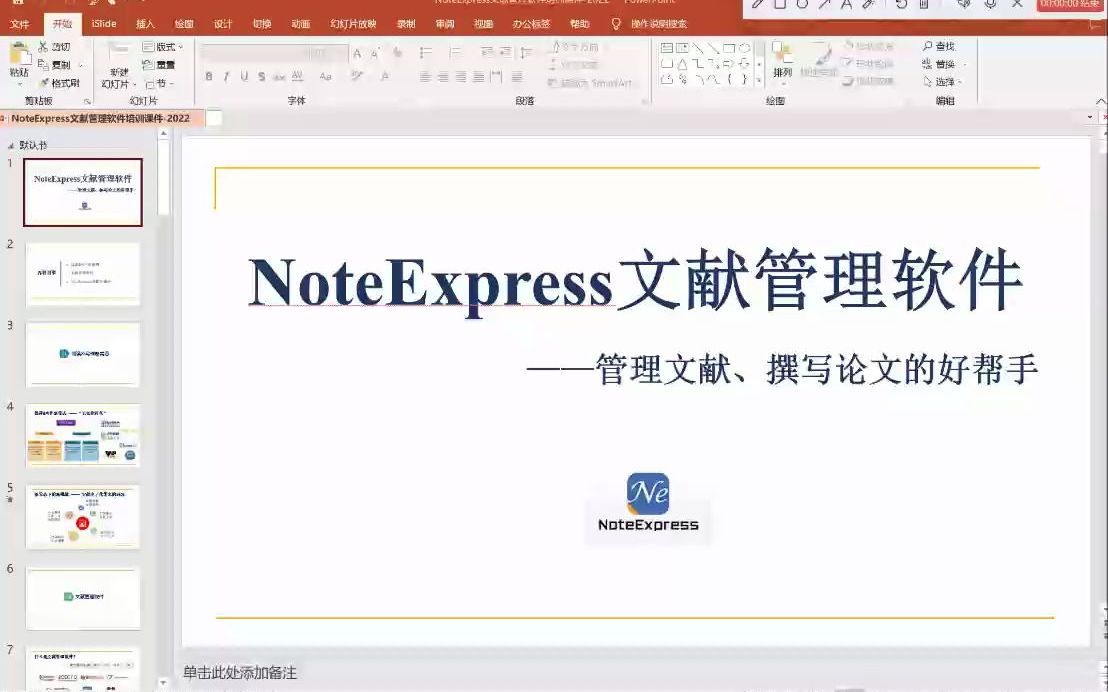Toggle underline formatting

(x=244, y=76)
